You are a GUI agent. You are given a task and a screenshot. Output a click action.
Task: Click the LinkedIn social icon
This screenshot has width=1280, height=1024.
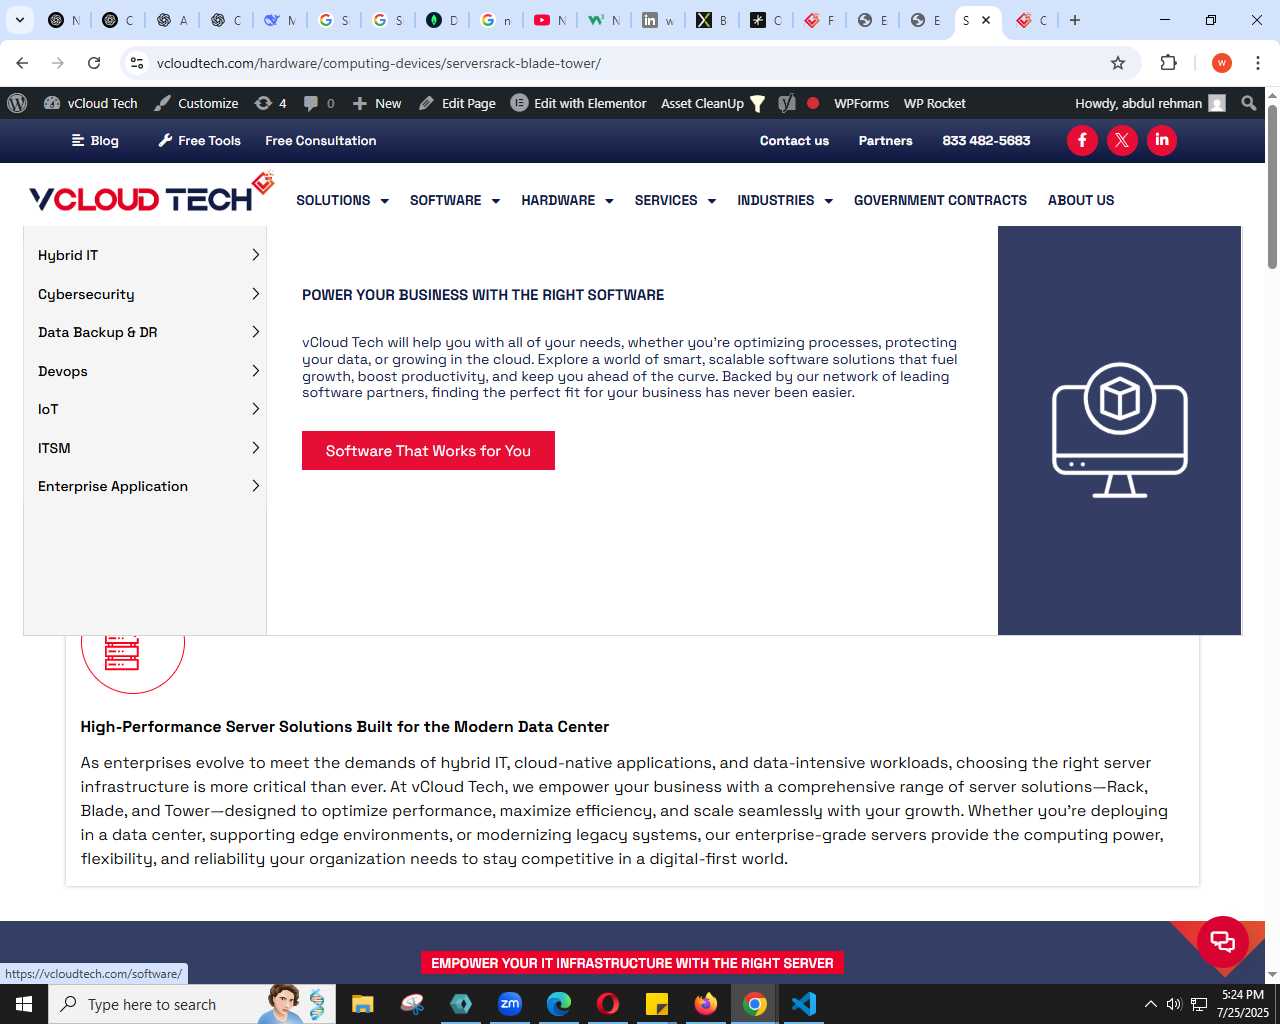coord(1162,140)
